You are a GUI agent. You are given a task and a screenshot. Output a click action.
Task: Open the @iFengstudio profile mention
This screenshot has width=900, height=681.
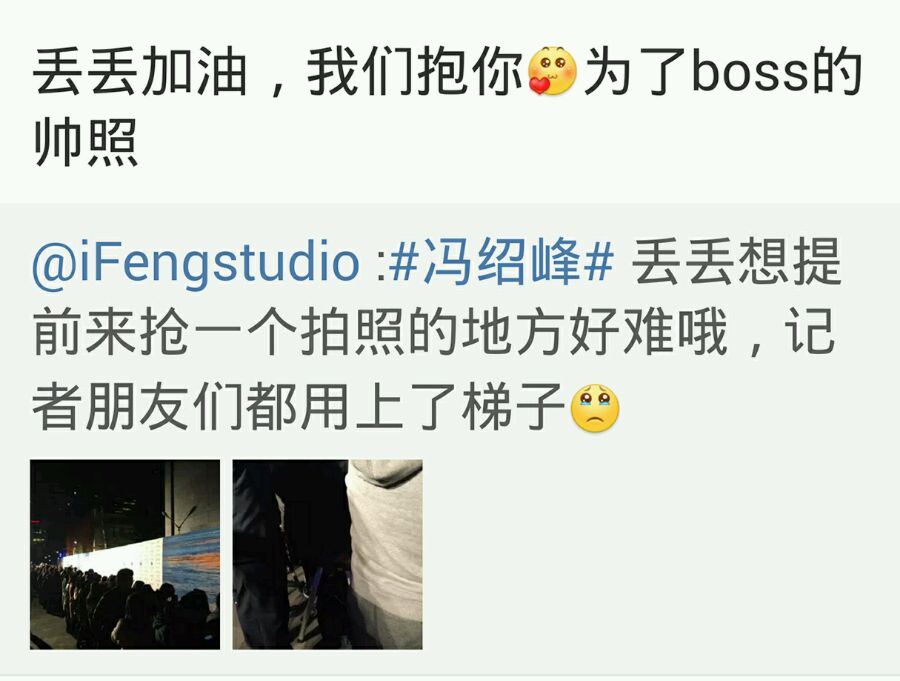point(196,262)
